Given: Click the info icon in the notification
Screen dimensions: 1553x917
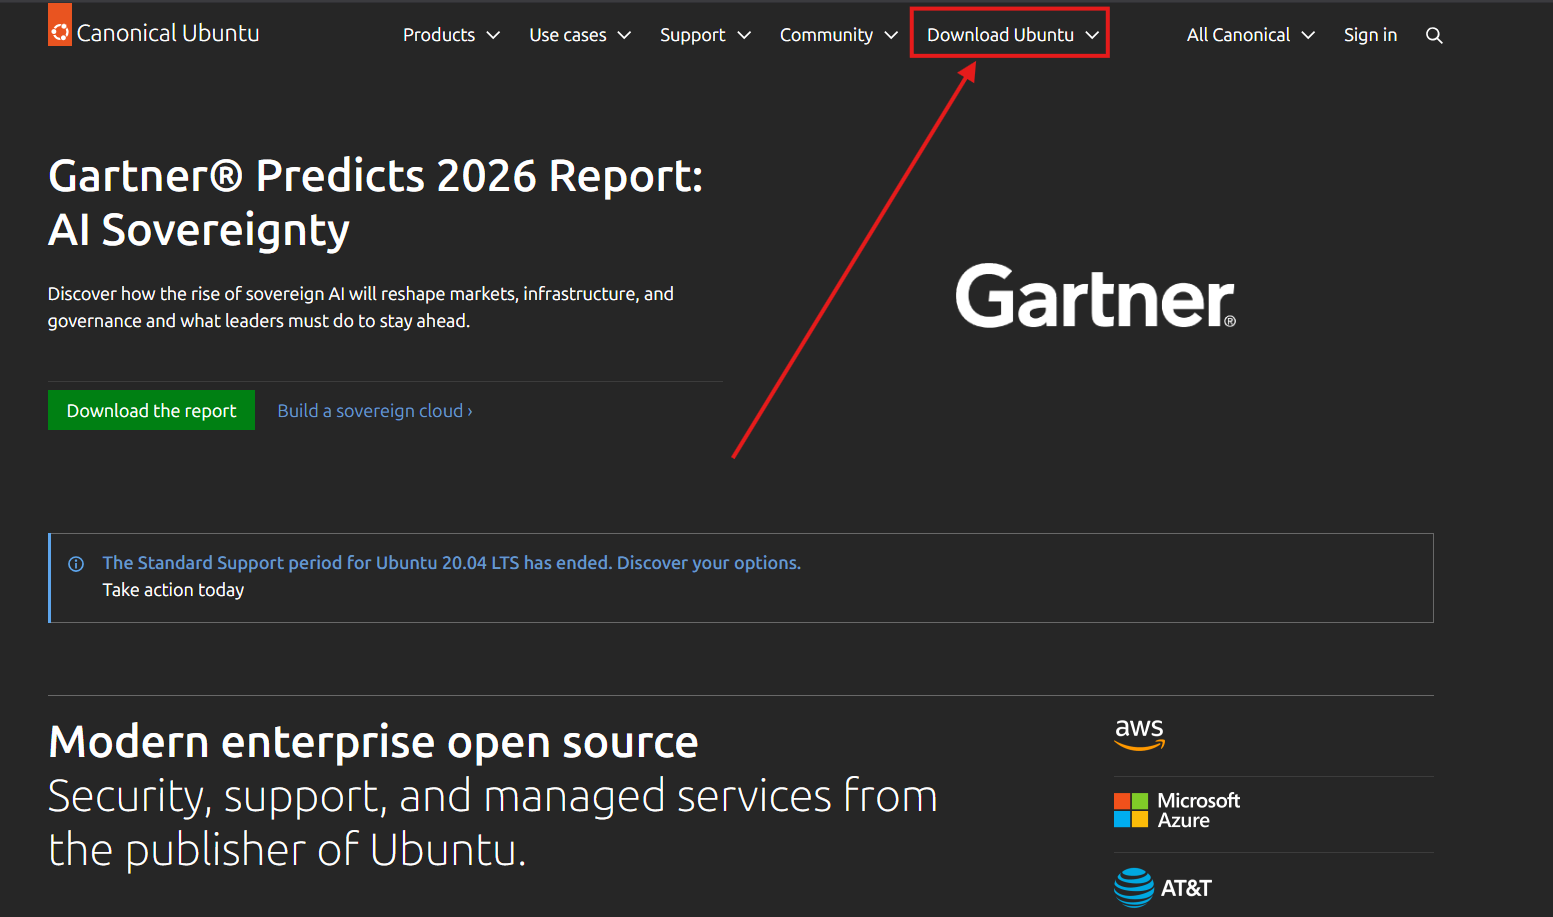Looking at the screenshot, I should [x=76, y=564].
